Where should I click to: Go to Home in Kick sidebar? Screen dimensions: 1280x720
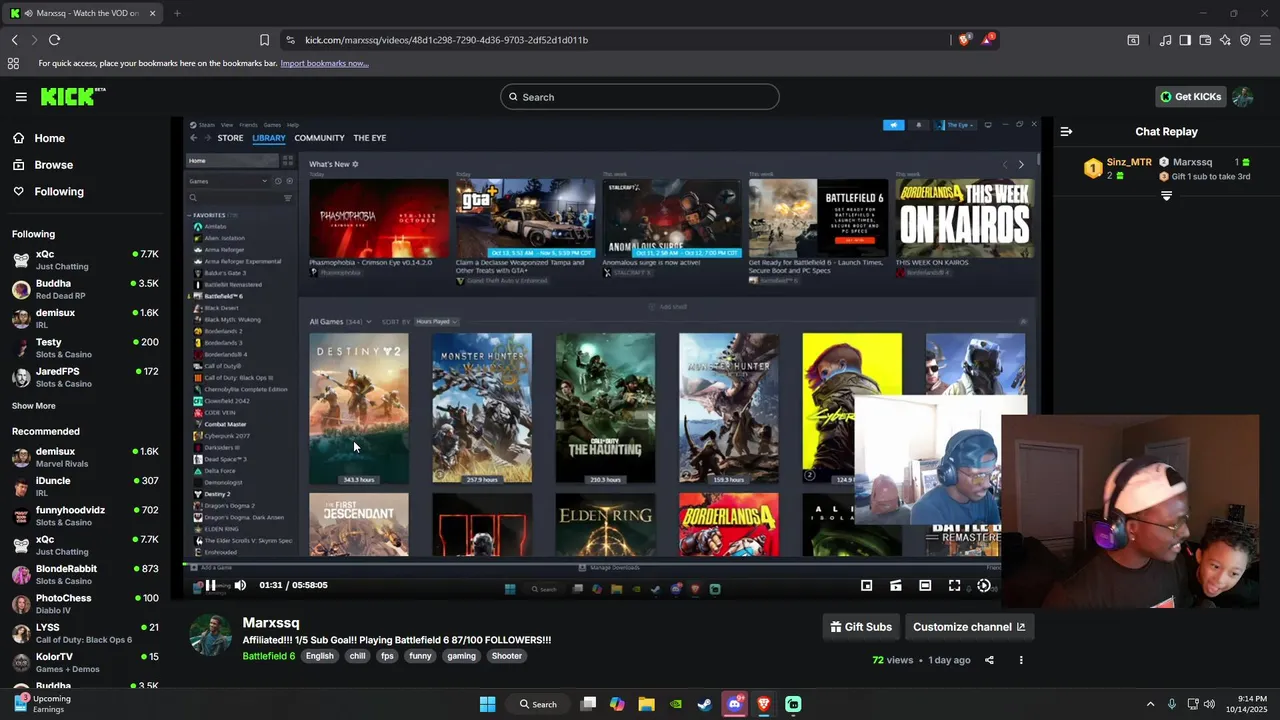point(85,138)
